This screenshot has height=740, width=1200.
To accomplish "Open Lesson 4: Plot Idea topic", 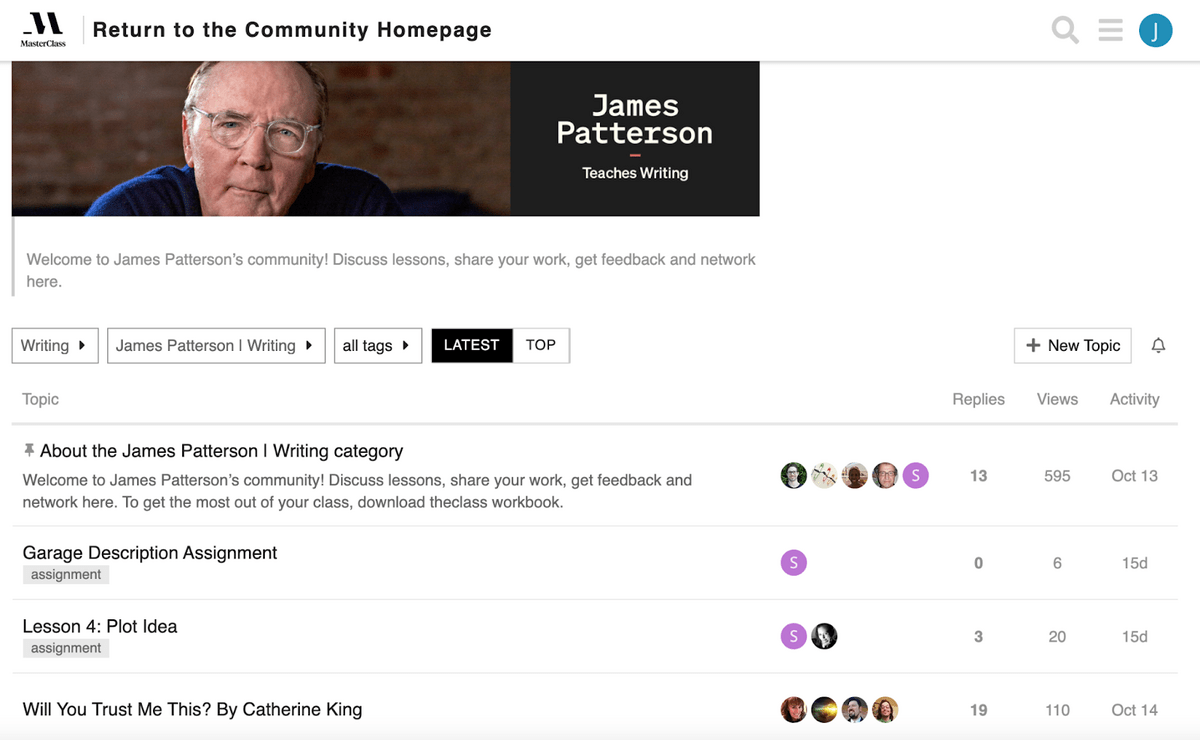I will pos(100,627).
